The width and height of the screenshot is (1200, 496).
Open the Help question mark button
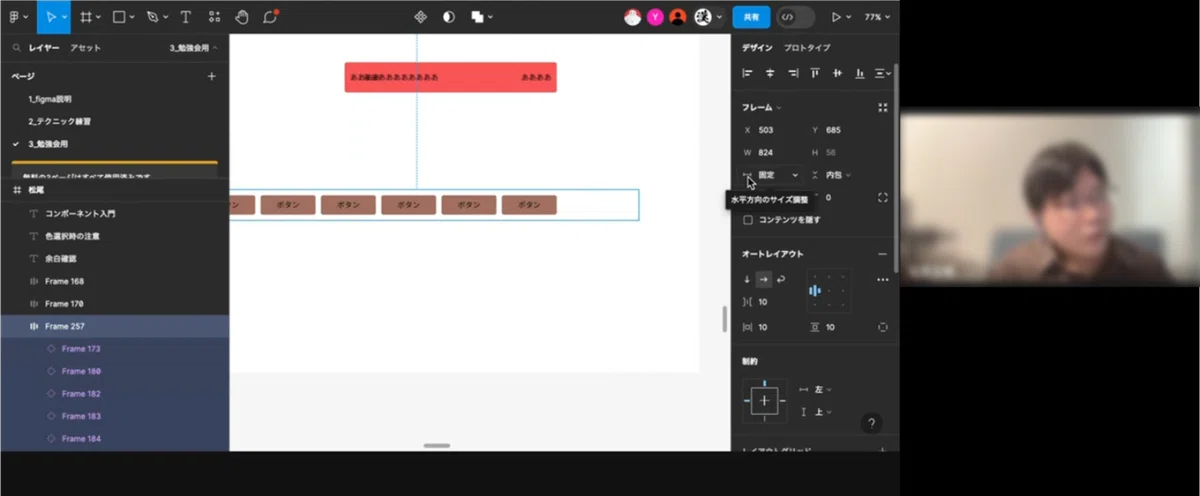pyautogui.click(x=871, y=424)
